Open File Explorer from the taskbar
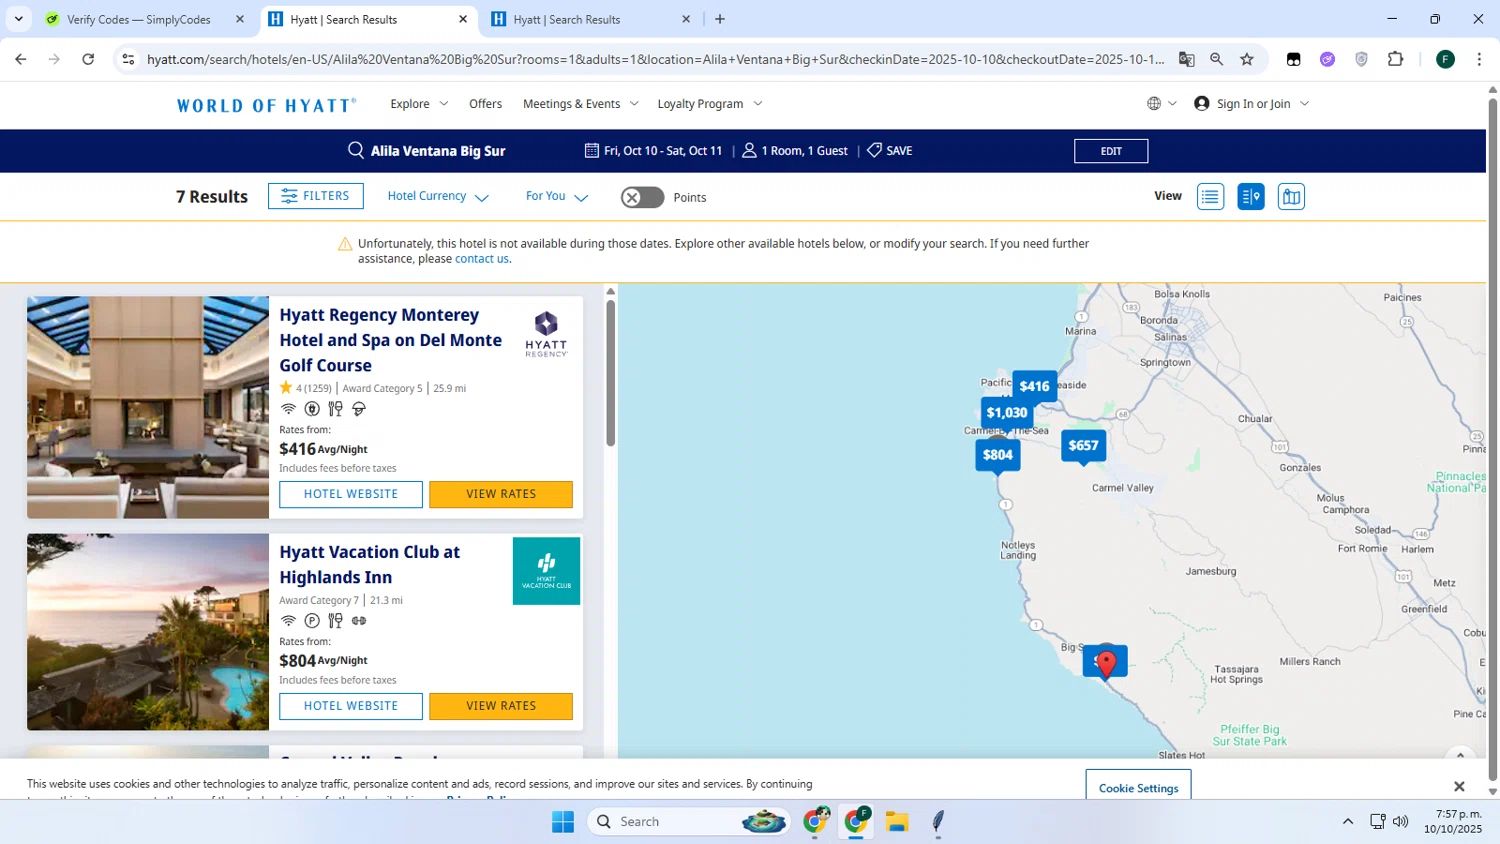 point(897,822)
